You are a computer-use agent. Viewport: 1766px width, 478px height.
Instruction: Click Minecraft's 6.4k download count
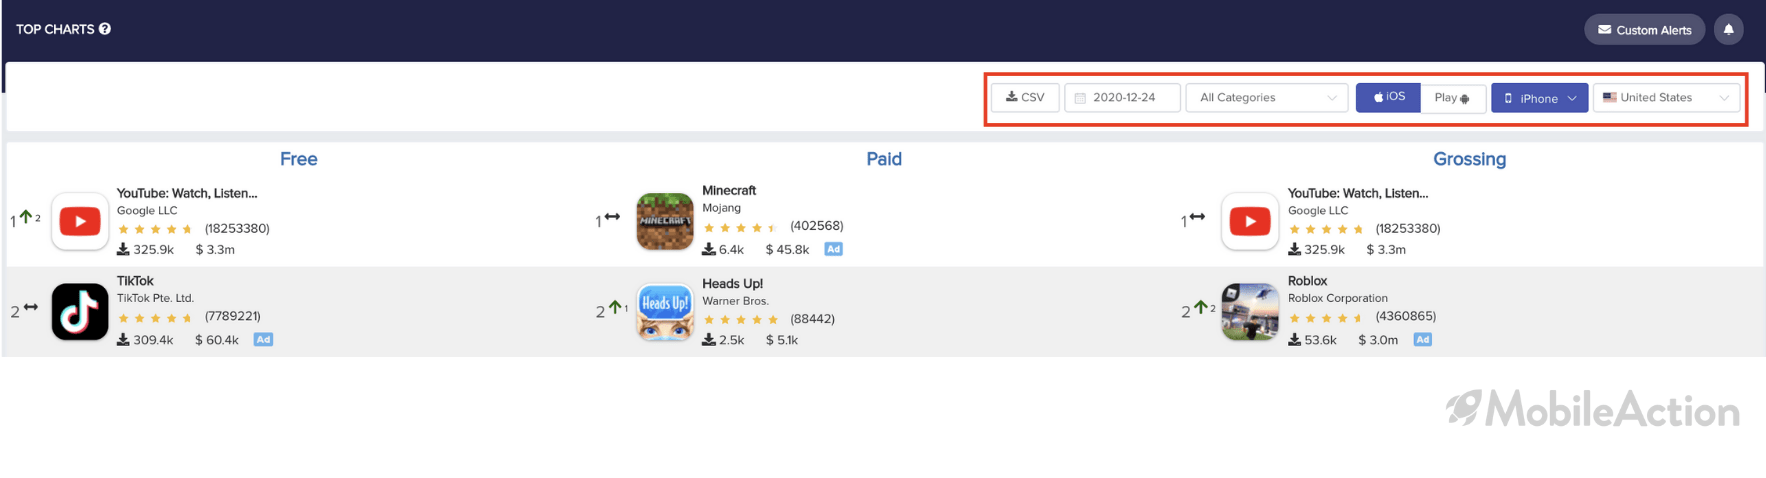(723, 249)
